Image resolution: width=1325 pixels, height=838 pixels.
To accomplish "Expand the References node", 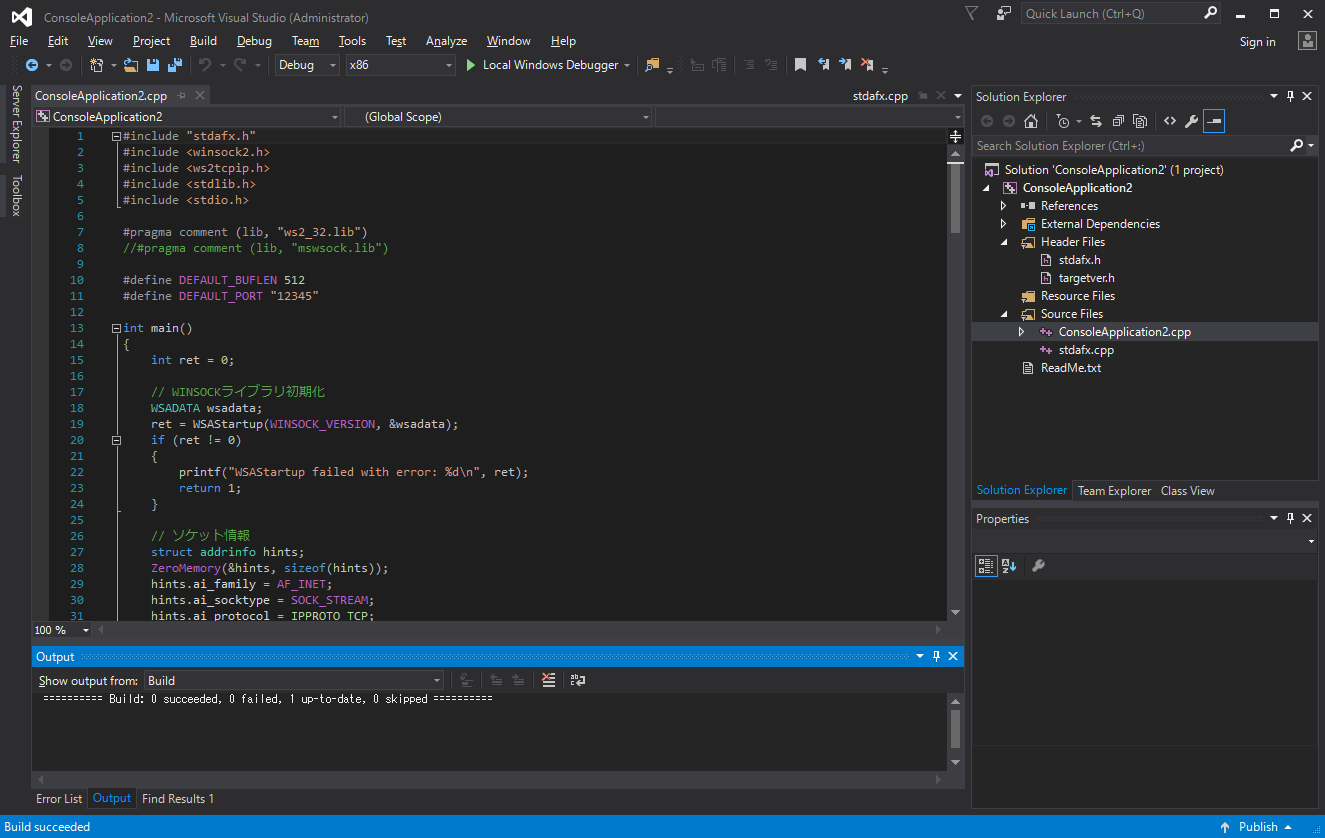I will (1003, 206).
